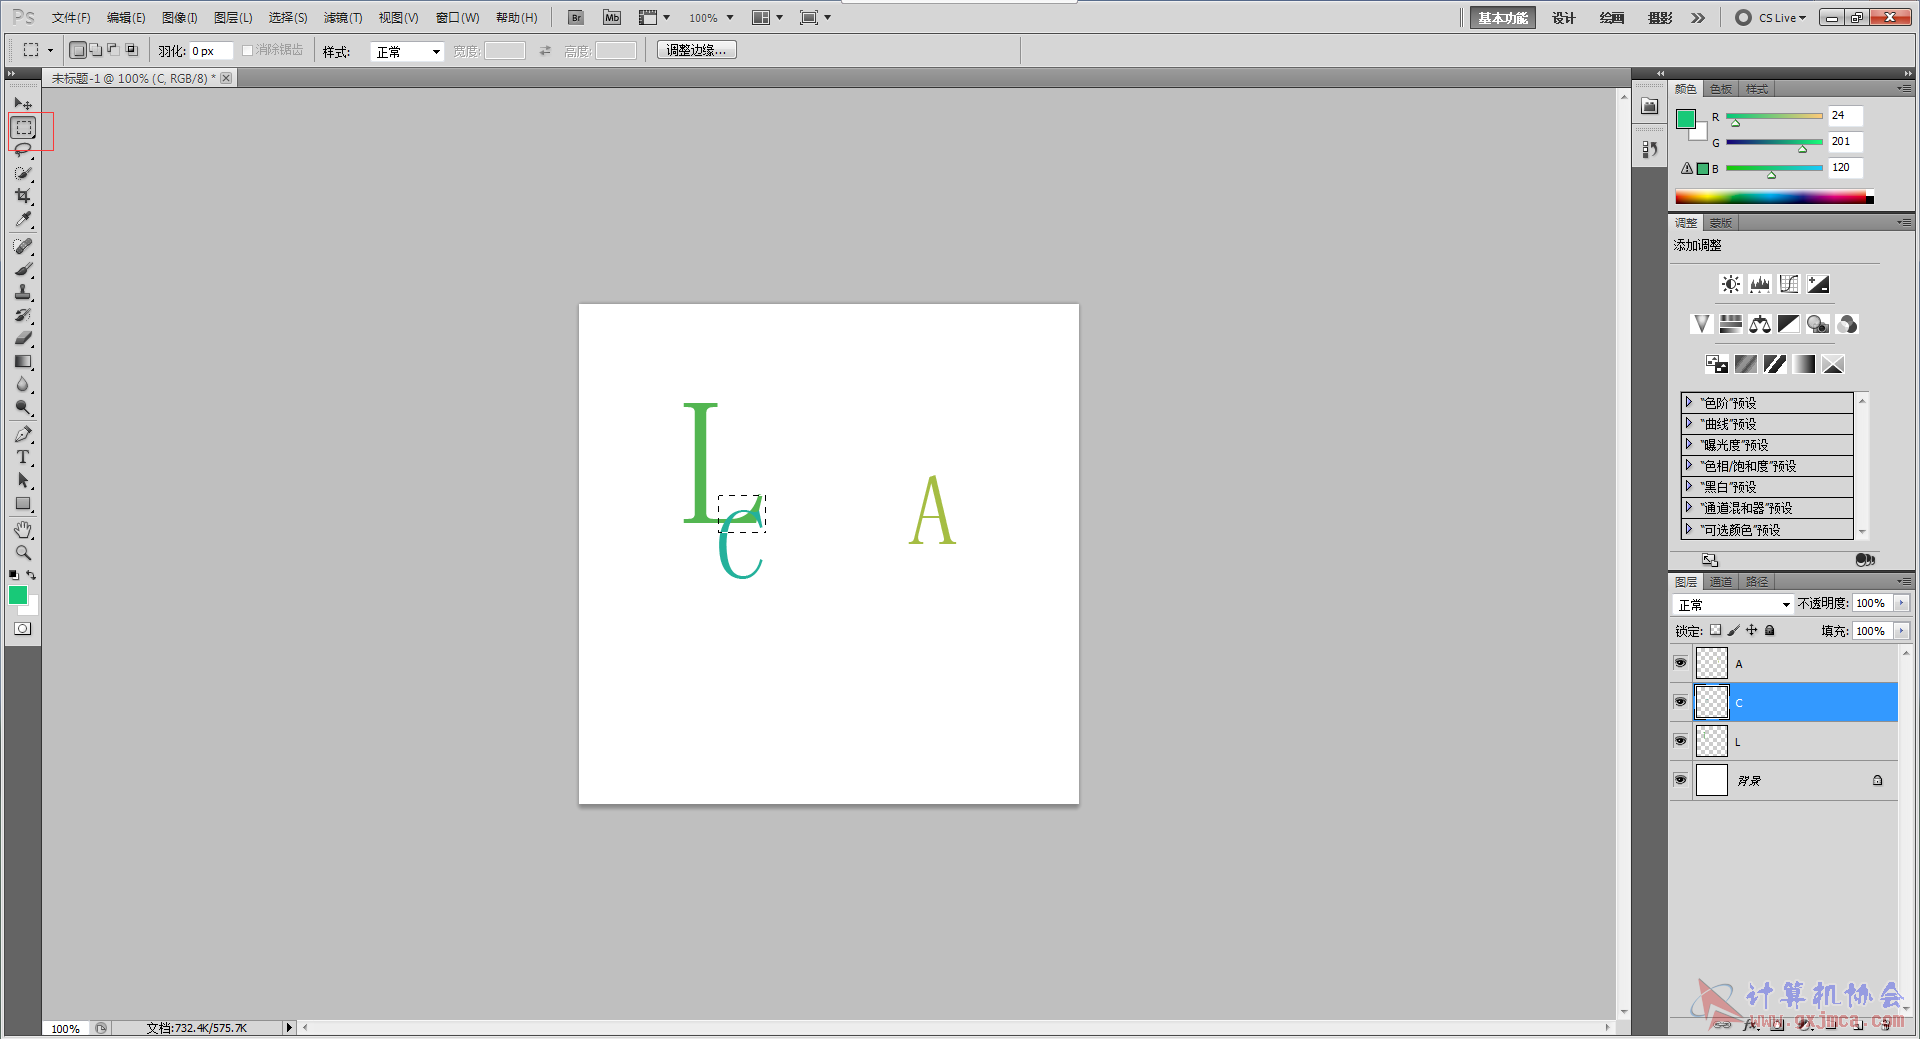Open the 文件(F) menu
Image resolution: width=1920 pixels, height=1039 pixels.
tap(71, 18)
